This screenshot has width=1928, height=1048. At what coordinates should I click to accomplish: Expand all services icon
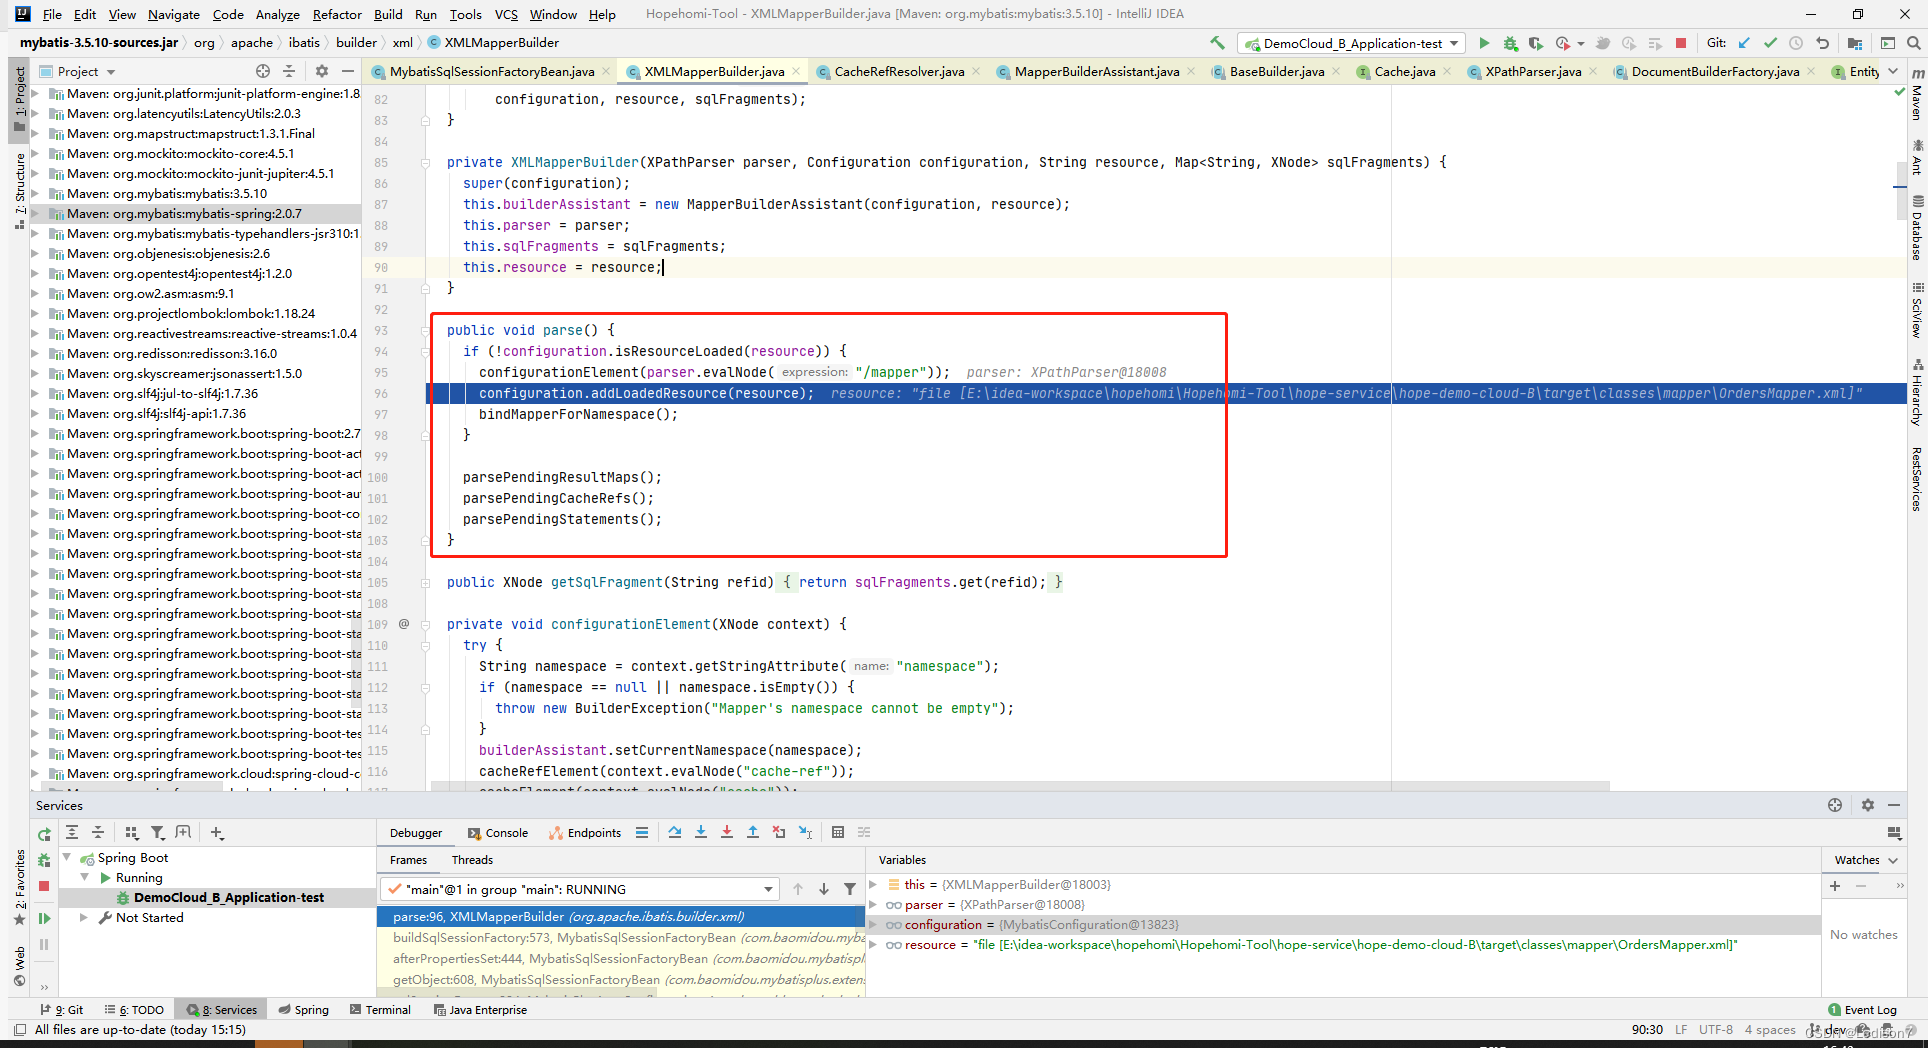click(x=72, y=832)
